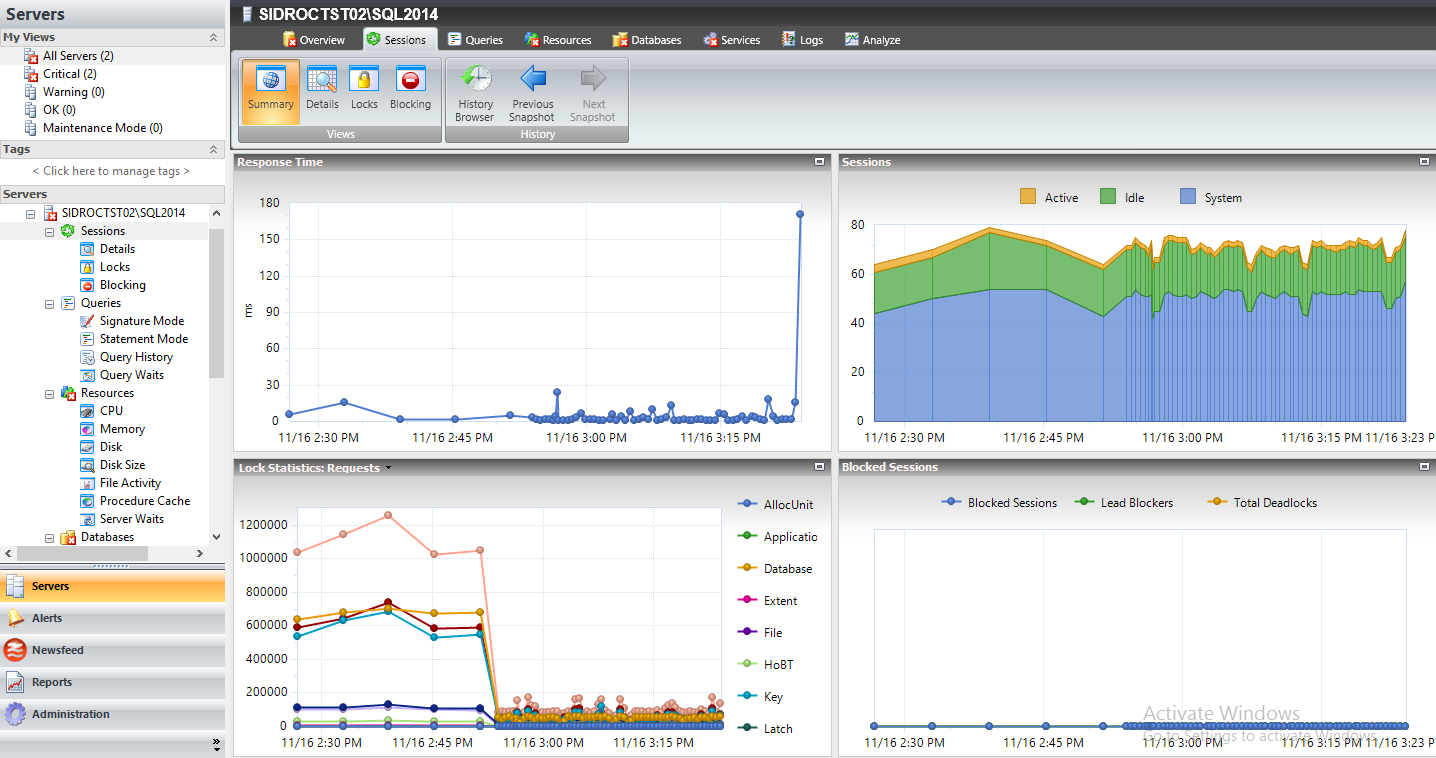Collapse the Tags section
This screenshot has height=758, width=1436.
coord(213,149)
